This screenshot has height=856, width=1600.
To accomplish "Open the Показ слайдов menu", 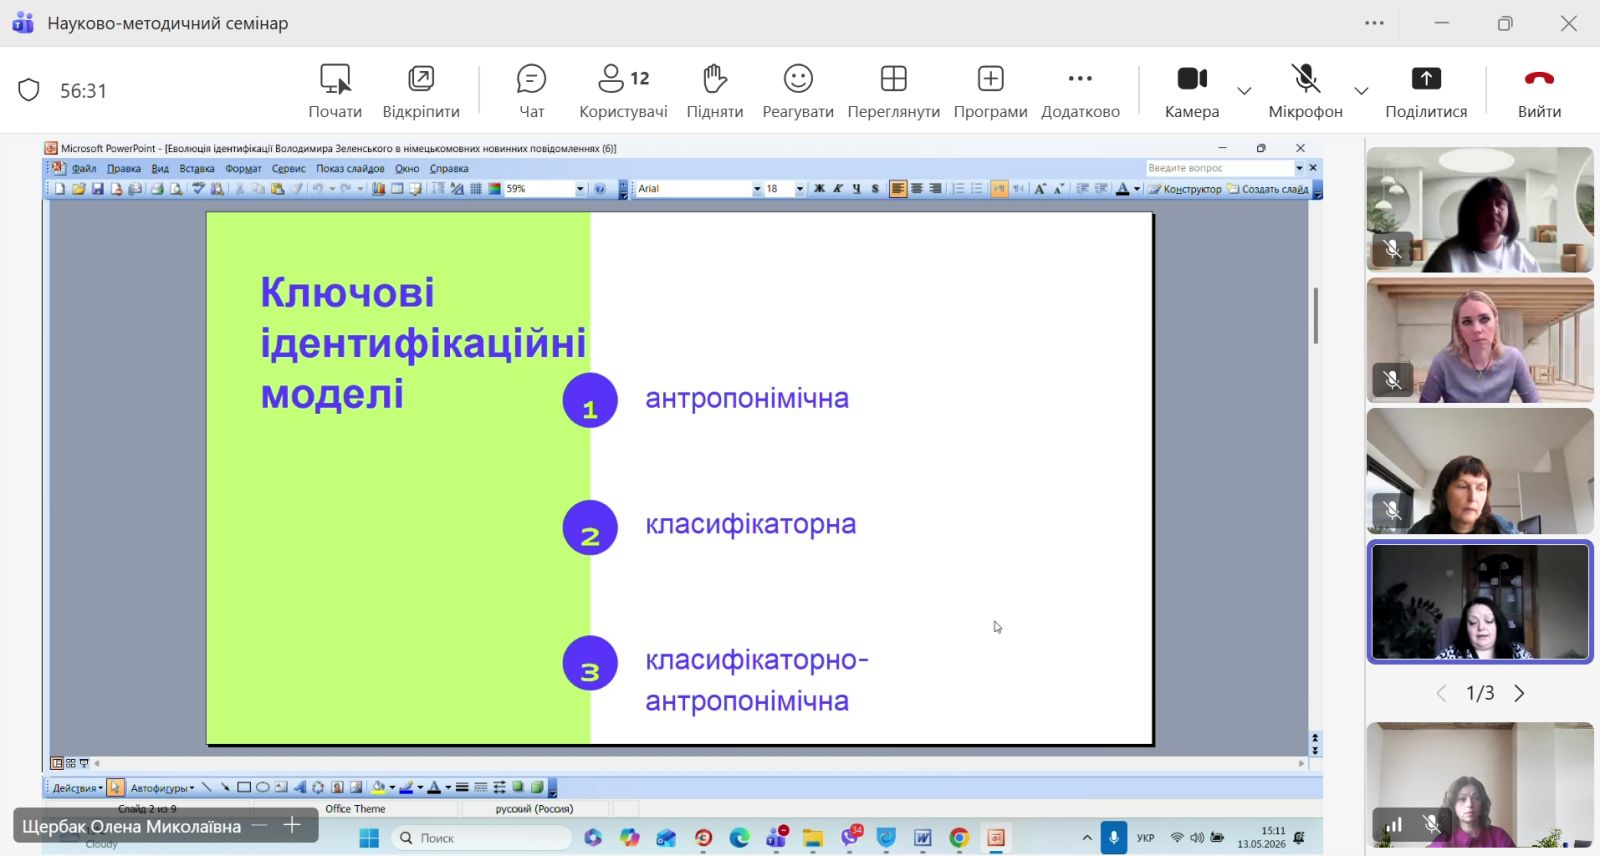I will point(350,169).
